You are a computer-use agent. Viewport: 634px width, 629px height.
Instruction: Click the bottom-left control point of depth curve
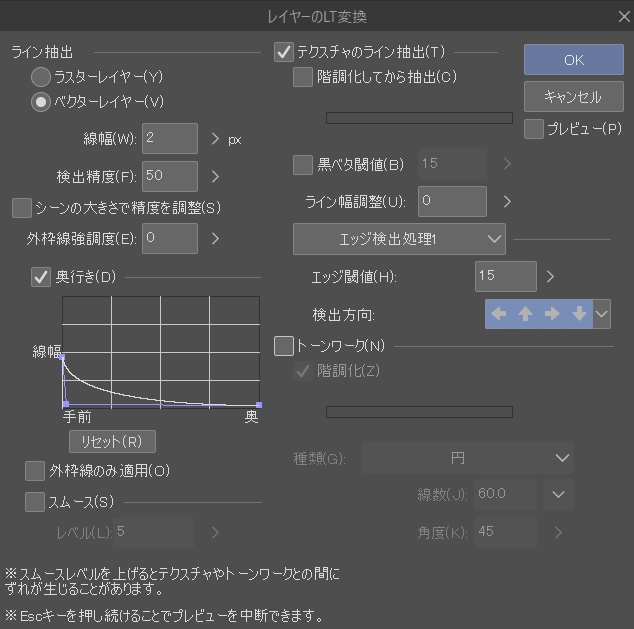pos(66,404)
